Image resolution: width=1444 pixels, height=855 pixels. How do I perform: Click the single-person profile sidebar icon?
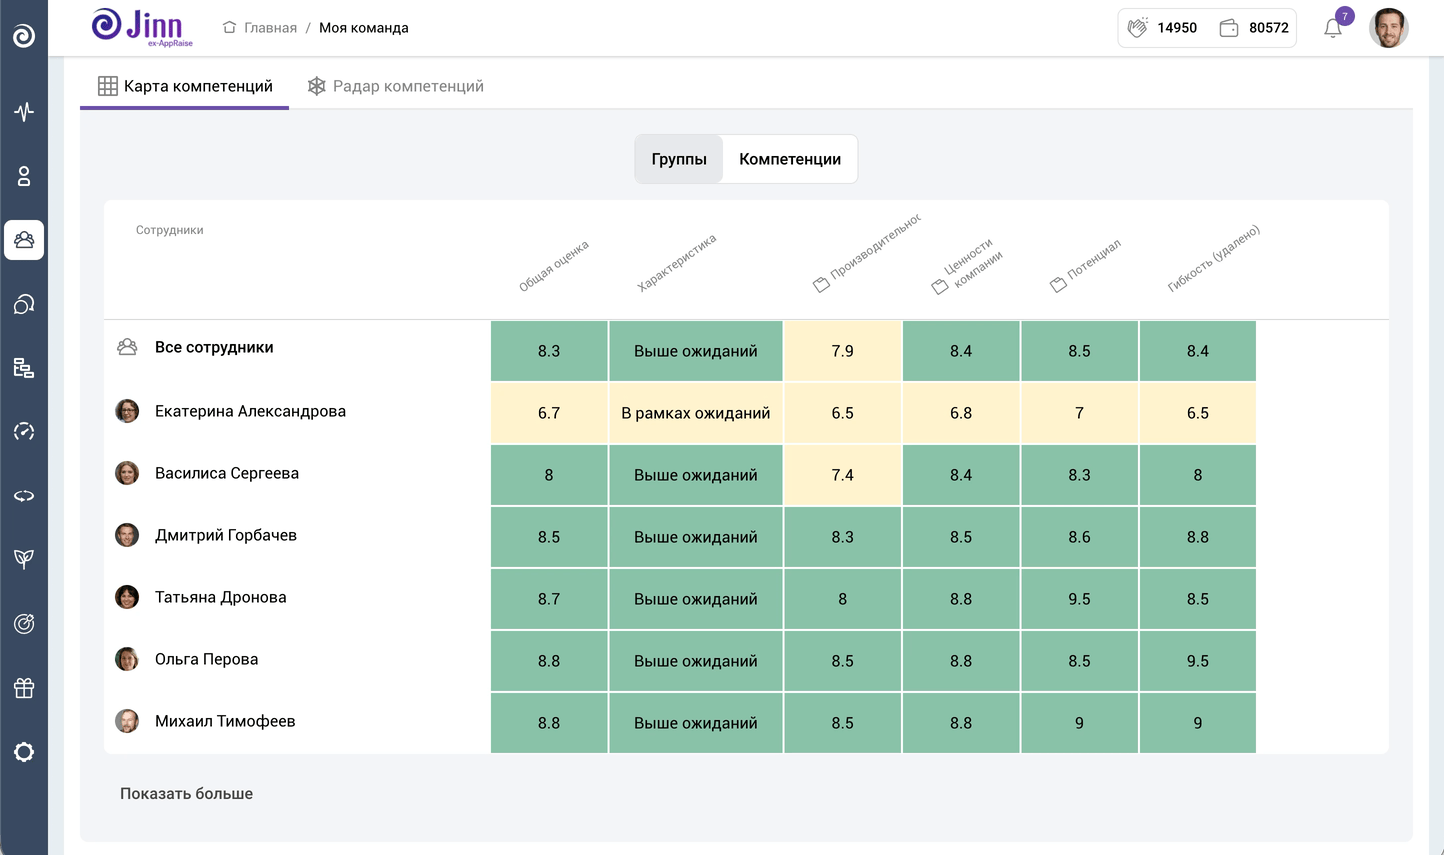tap(24, 176)
